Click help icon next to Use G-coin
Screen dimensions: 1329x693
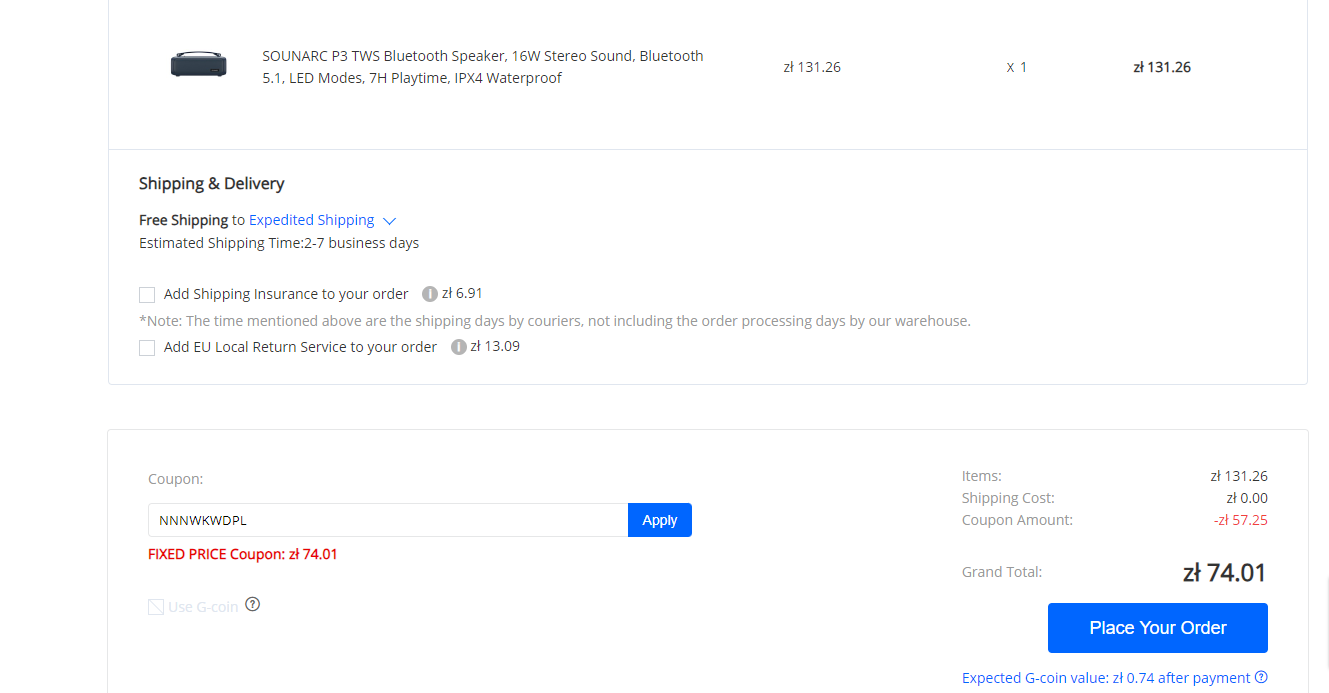[x=253, y=604]
